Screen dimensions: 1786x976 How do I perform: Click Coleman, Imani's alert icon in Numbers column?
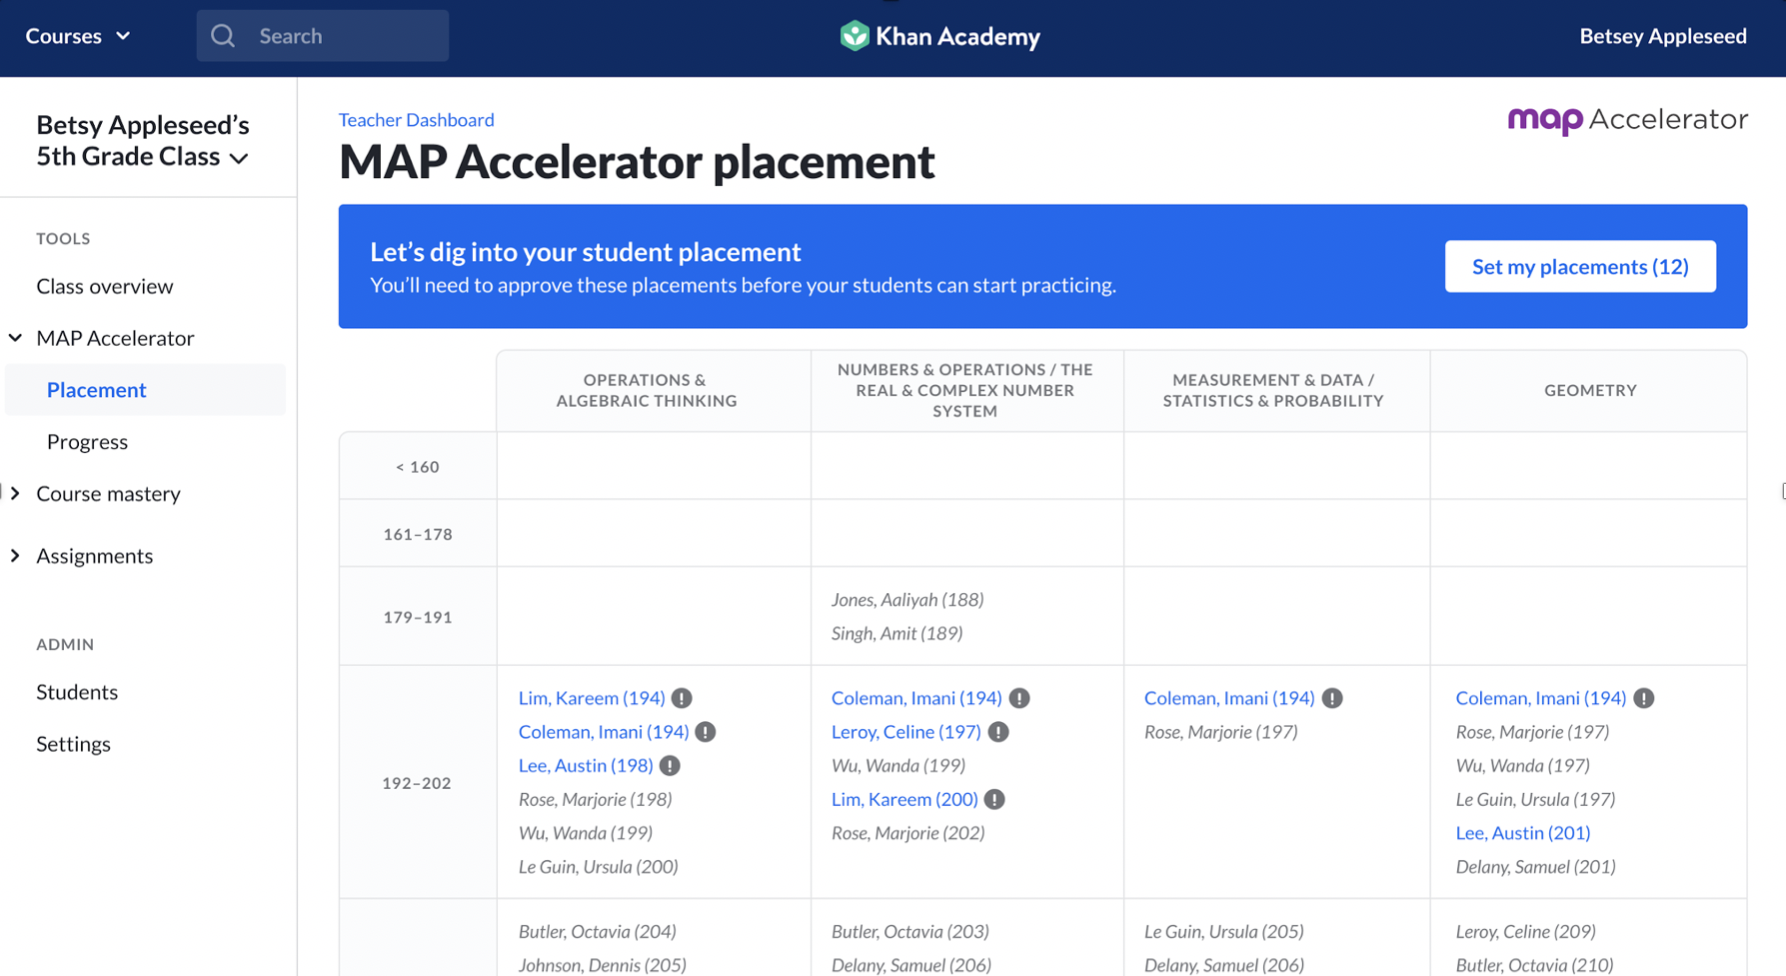(1019, 697)
